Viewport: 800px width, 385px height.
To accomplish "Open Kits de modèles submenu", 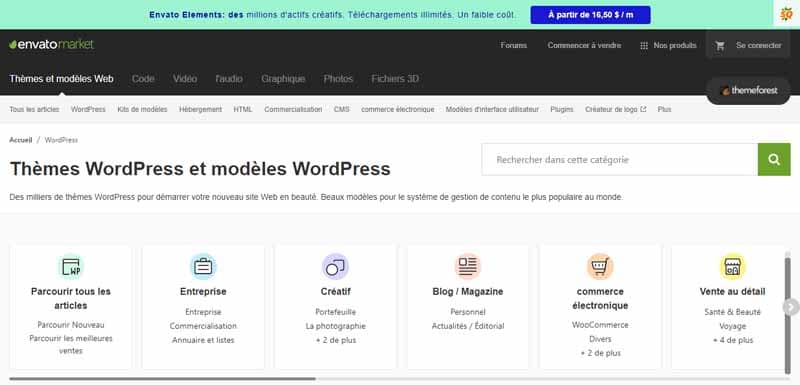I will pyautogui.click(x=142, y=109).
